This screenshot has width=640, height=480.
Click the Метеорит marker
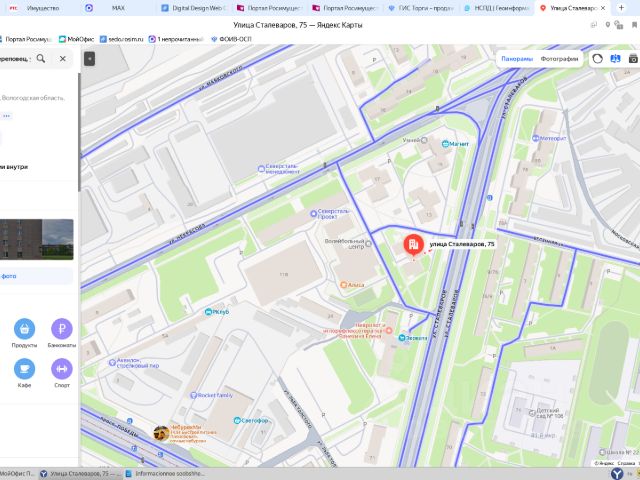coord(536,138)
